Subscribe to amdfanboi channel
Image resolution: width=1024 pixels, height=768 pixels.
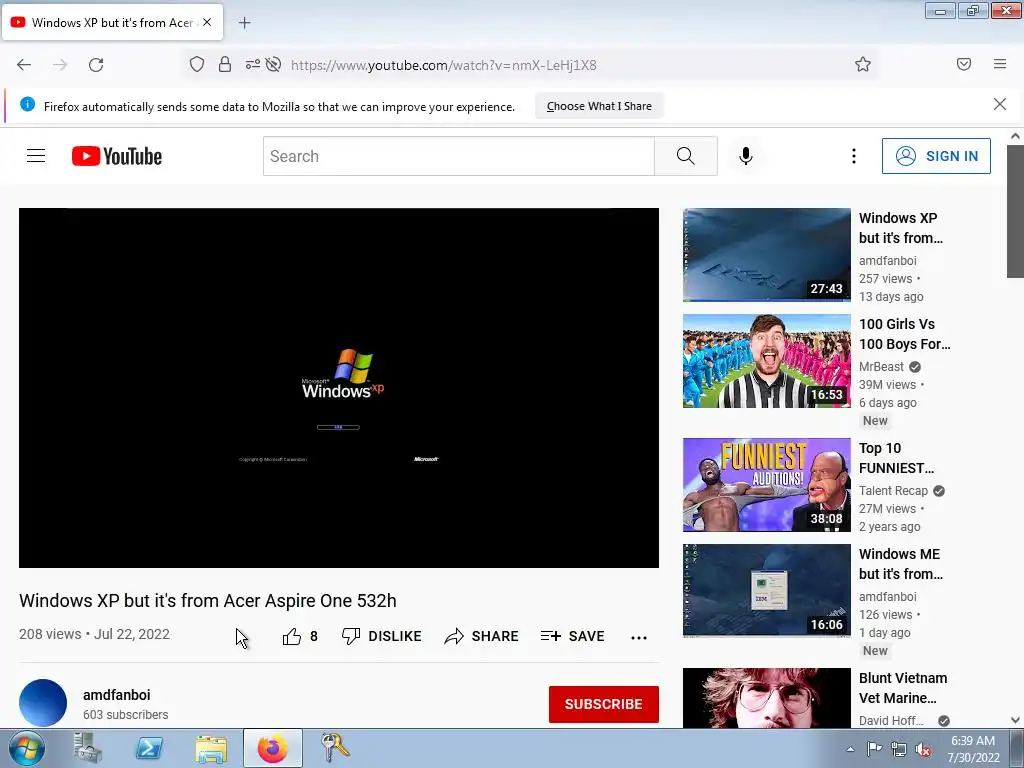pyautogui.click(x=603, y=704)
